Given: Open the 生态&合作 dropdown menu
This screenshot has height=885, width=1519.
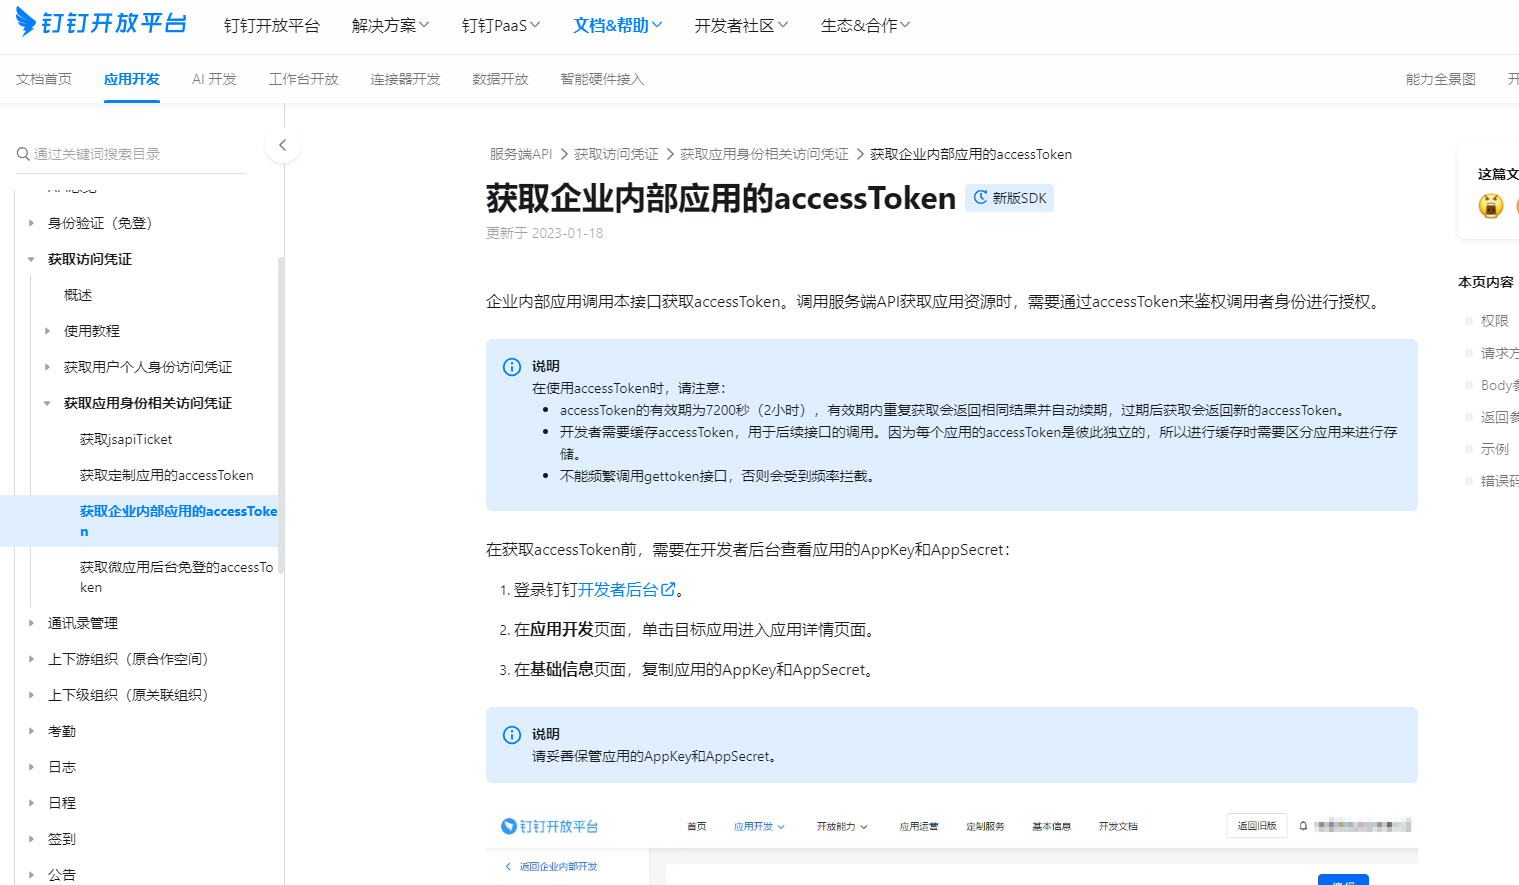Looking at the screenshot, I should pos(866,25).
